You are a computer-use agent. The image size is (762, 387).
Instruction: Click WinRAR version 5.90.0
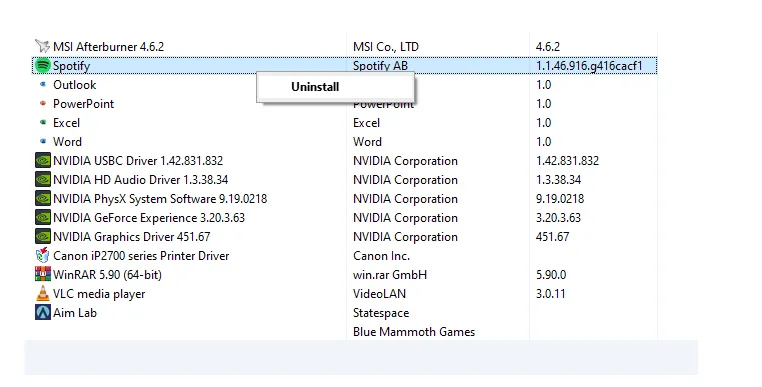click(x=551, y=274)
